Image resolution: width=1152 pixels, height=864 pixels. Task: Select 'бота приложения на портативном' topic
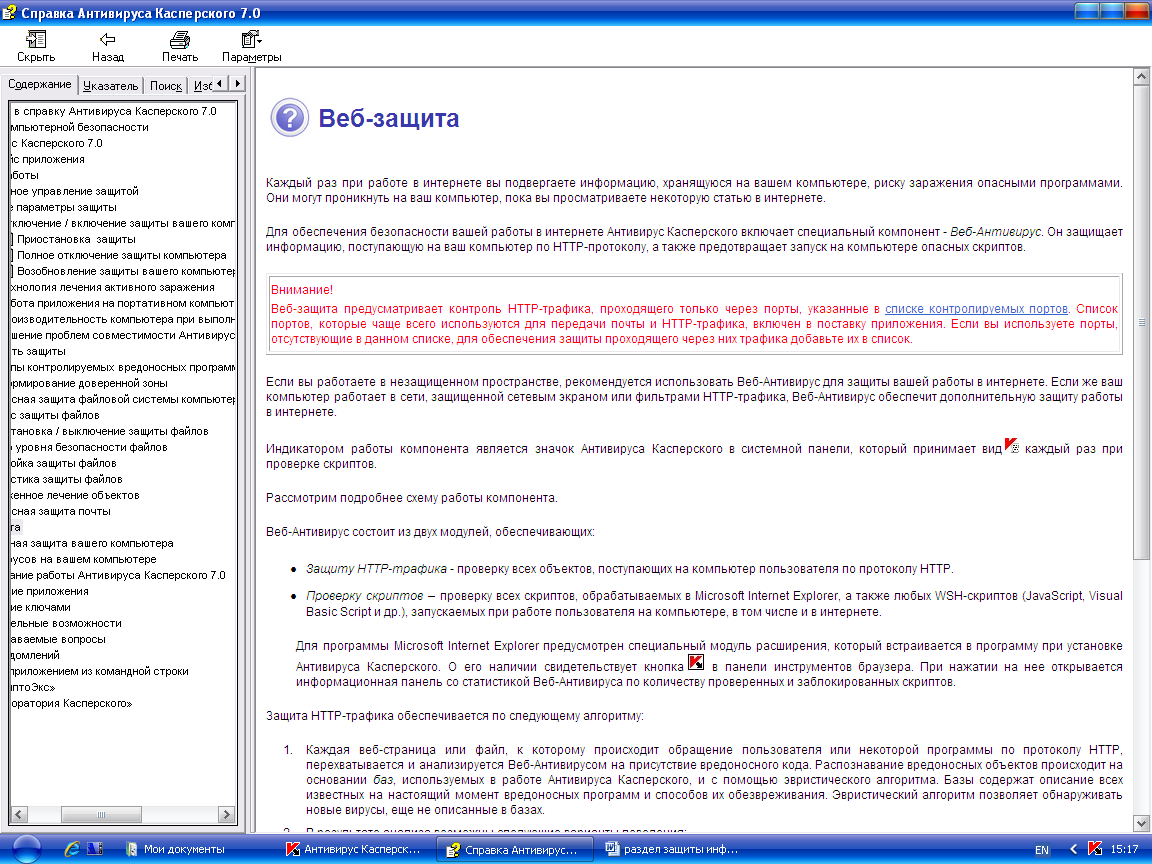[x=123, y=303]
